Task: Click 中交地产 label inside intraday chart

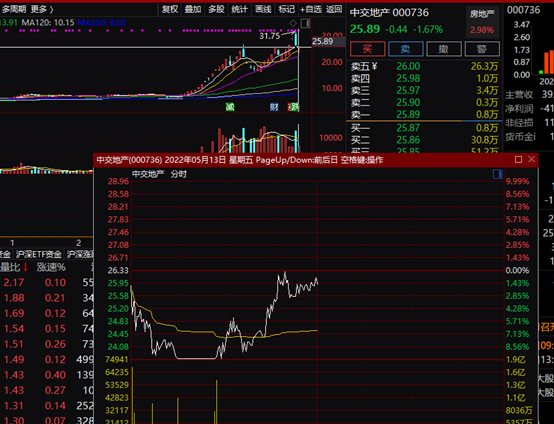Action: click(x=148, y=174)
